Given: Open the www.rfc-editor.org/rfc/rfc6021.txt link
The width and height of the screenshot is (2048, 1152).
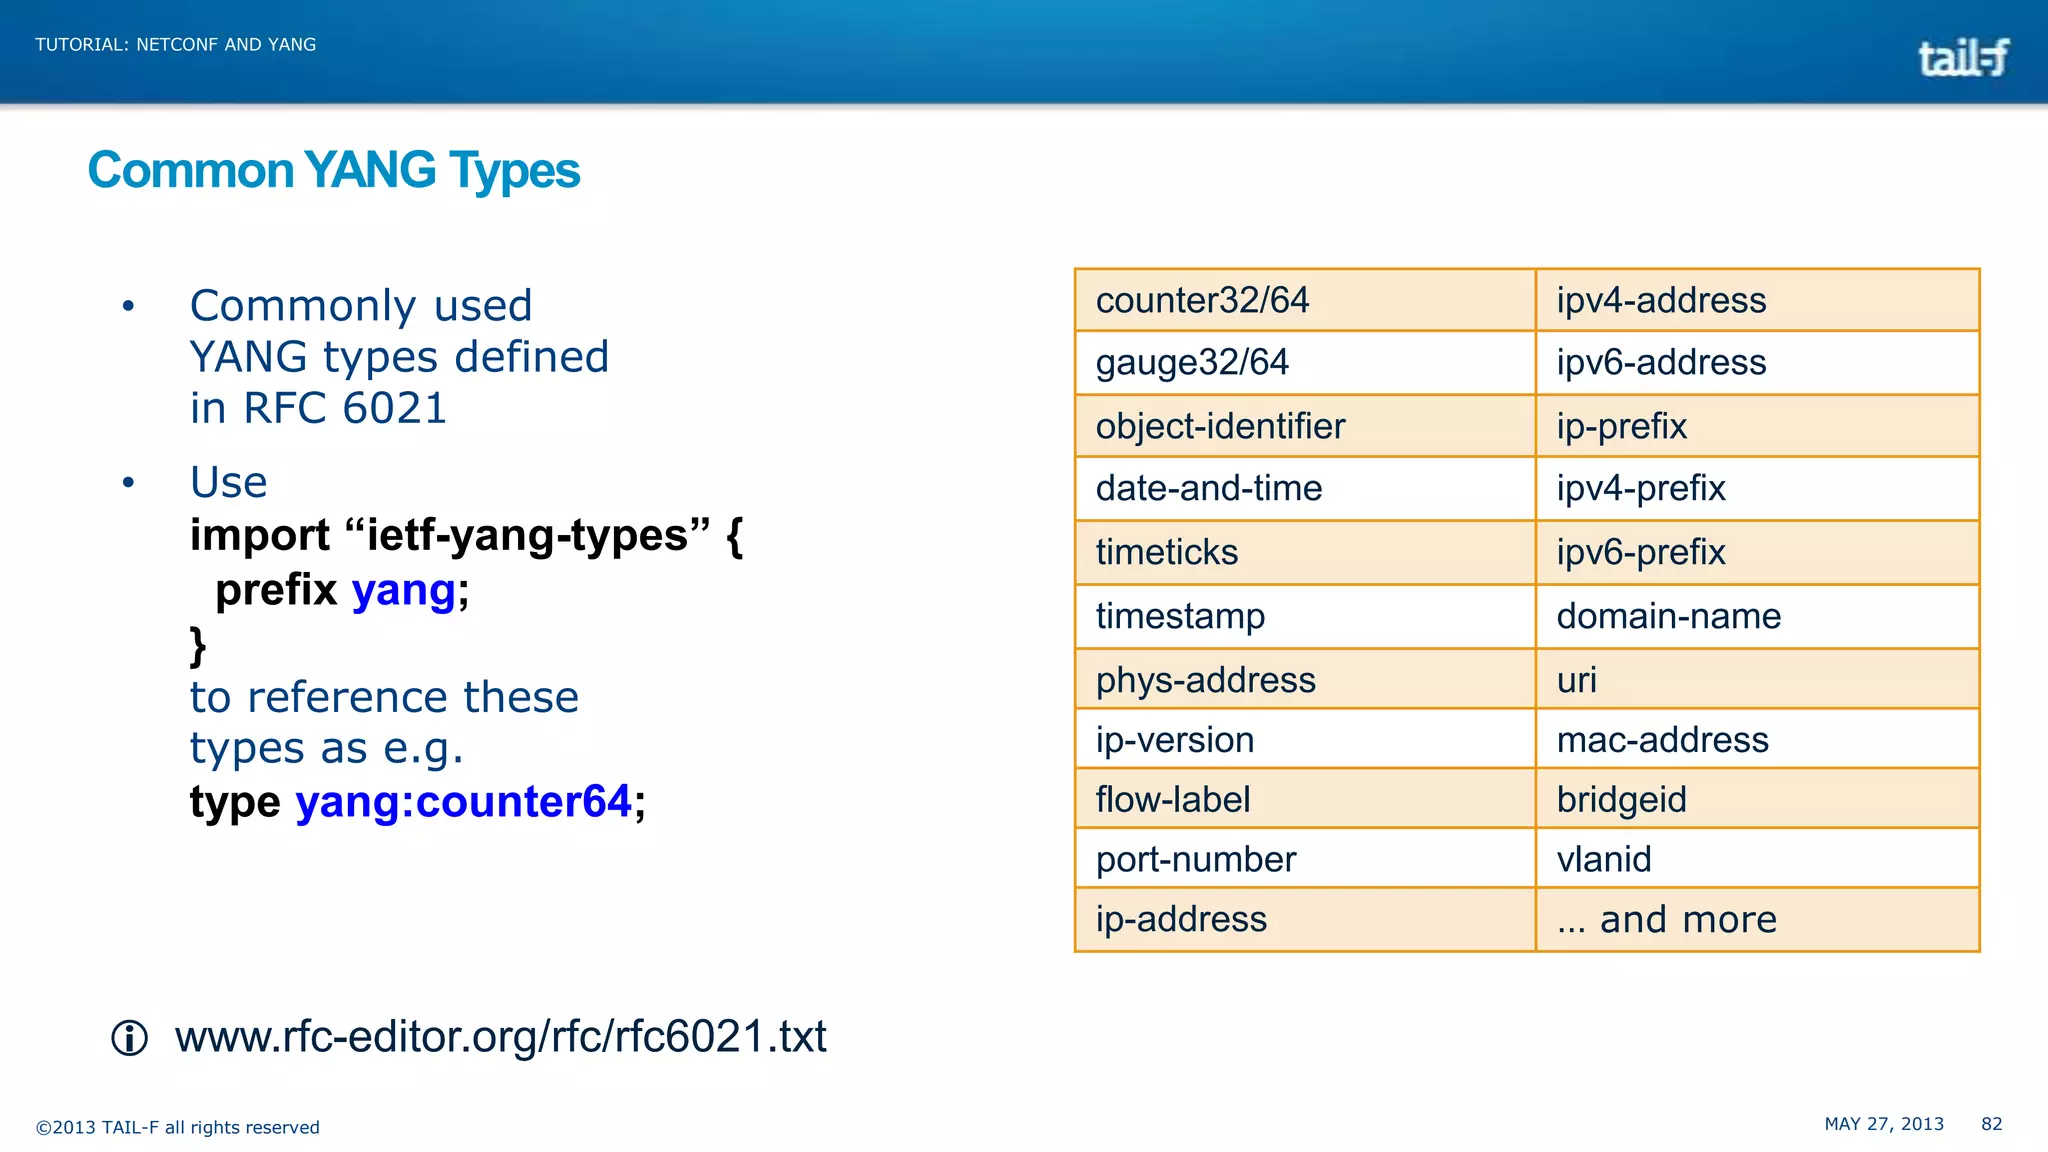Looking at the screenshot, I should click(x=500, y=1037).
